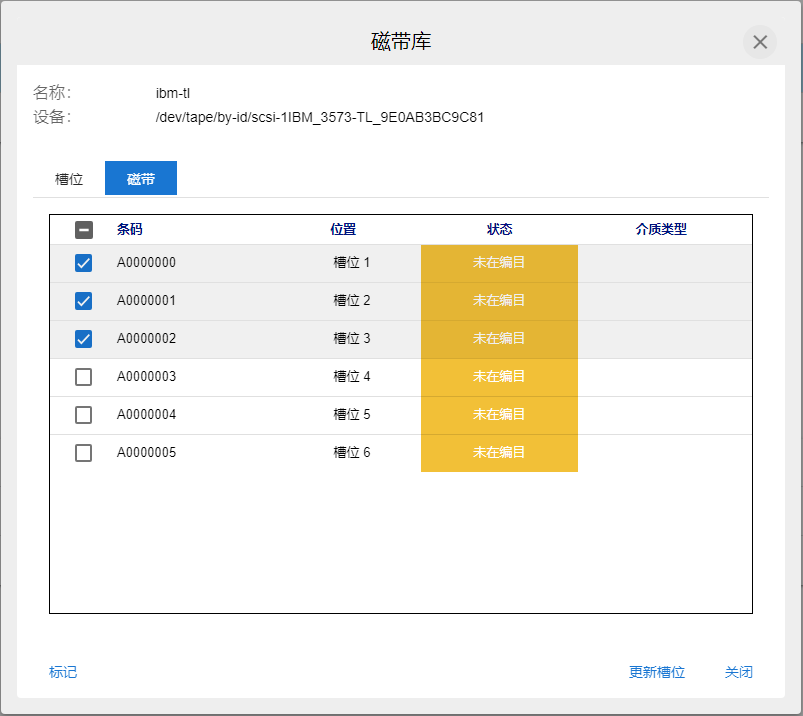The width and height of the screenshot is (803, 716).
Task: Click the 标记 button
Action: pyautogui.click(x=63, y=672)
